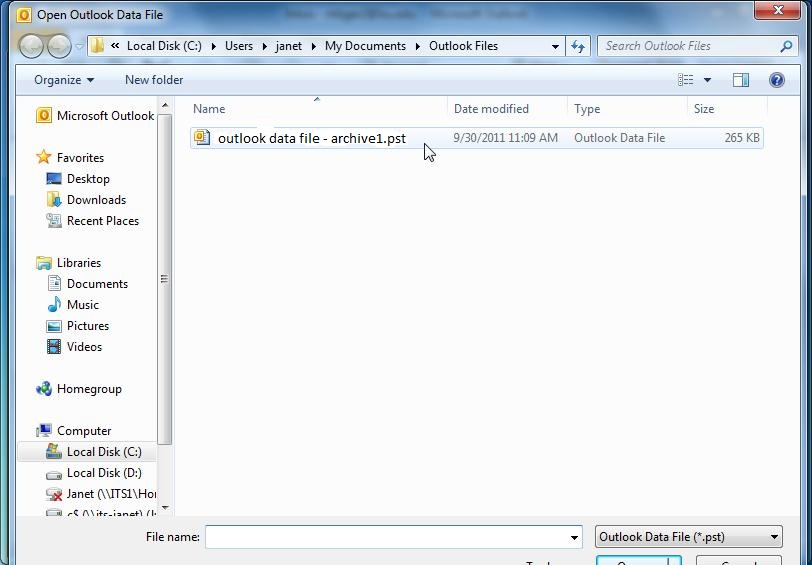Image resolution: width=812 pixels, height=565 pixels.
Task: Click the double chevron in address path
Action: point(115,46)
